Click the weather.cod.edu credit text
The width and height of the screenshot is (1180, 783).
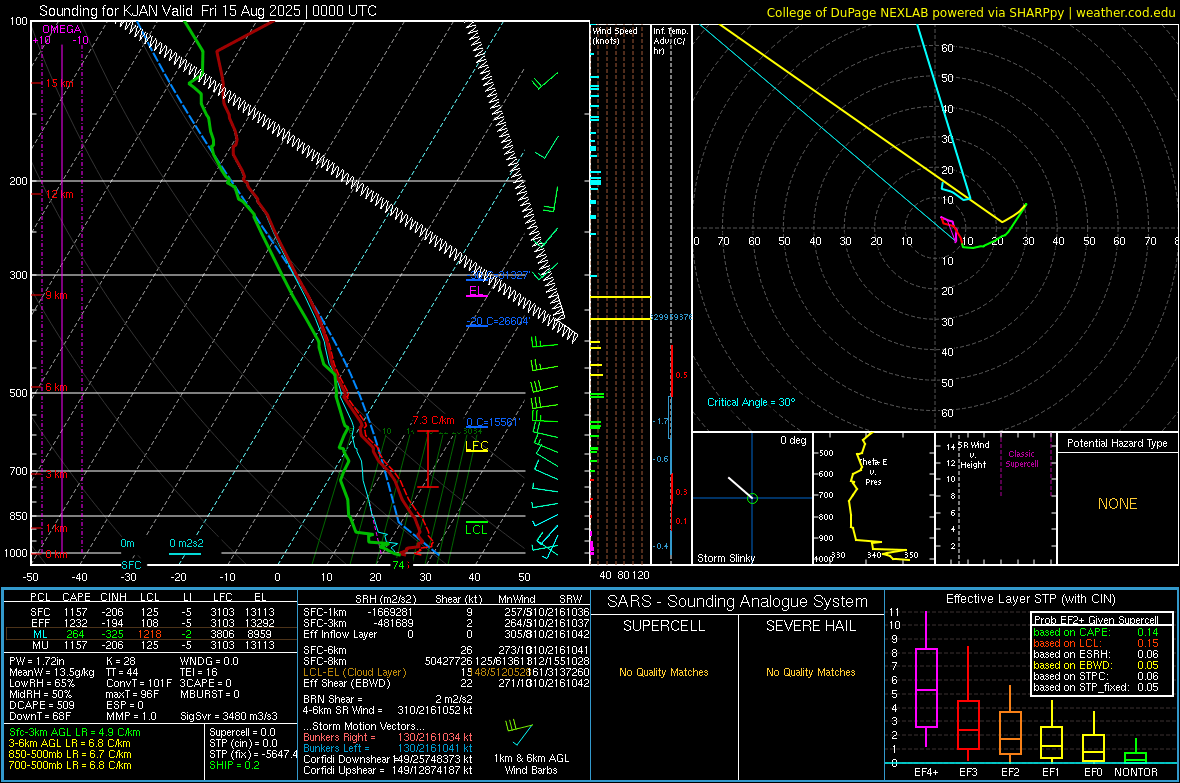[1124, 12]
